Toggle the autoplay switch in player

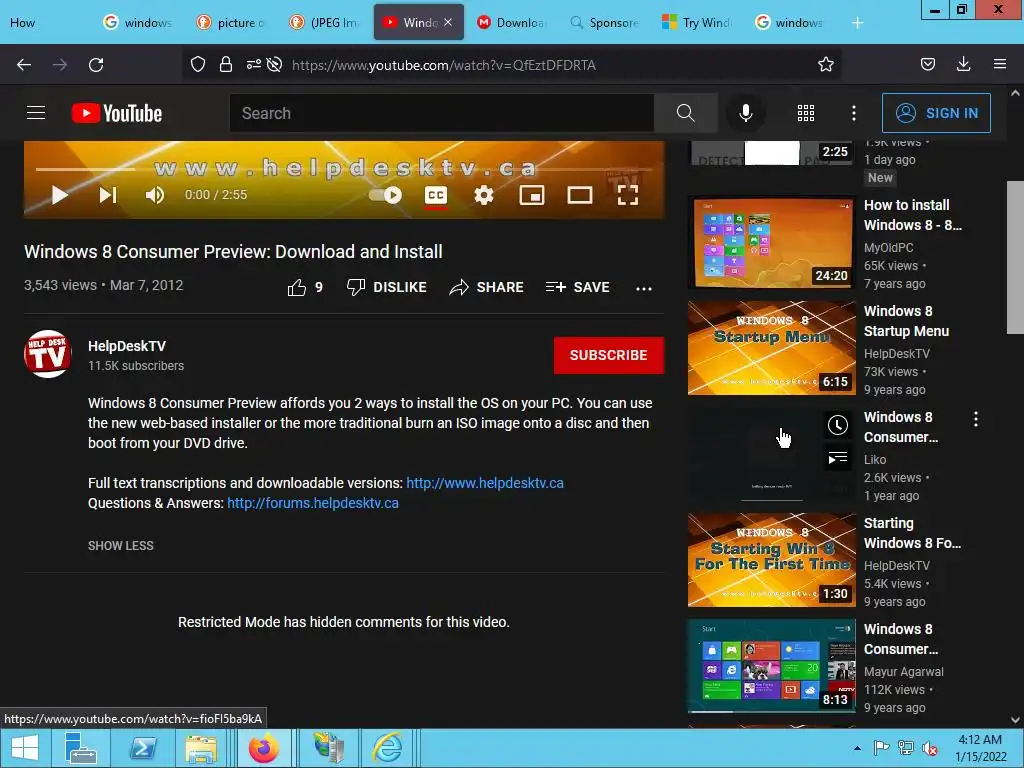[385, 195]
